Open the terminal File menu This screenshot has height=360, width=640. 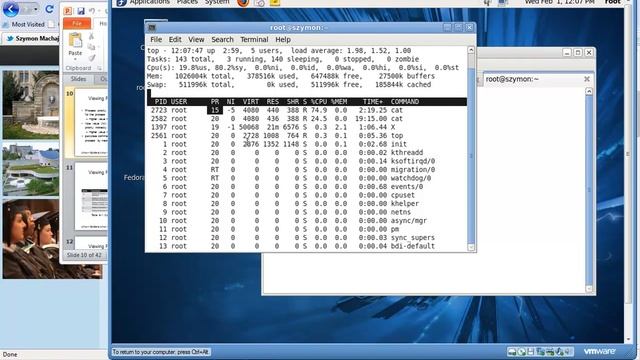[x=156, y=40]
